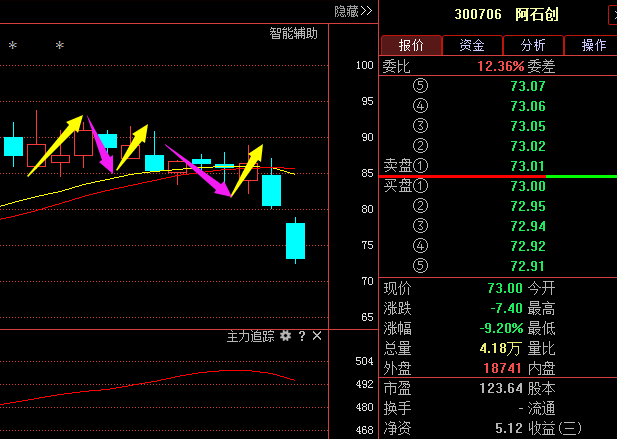
Task: Click the first asterisk marker on chart
Action: pyautogui.click(x=13, y=46)
